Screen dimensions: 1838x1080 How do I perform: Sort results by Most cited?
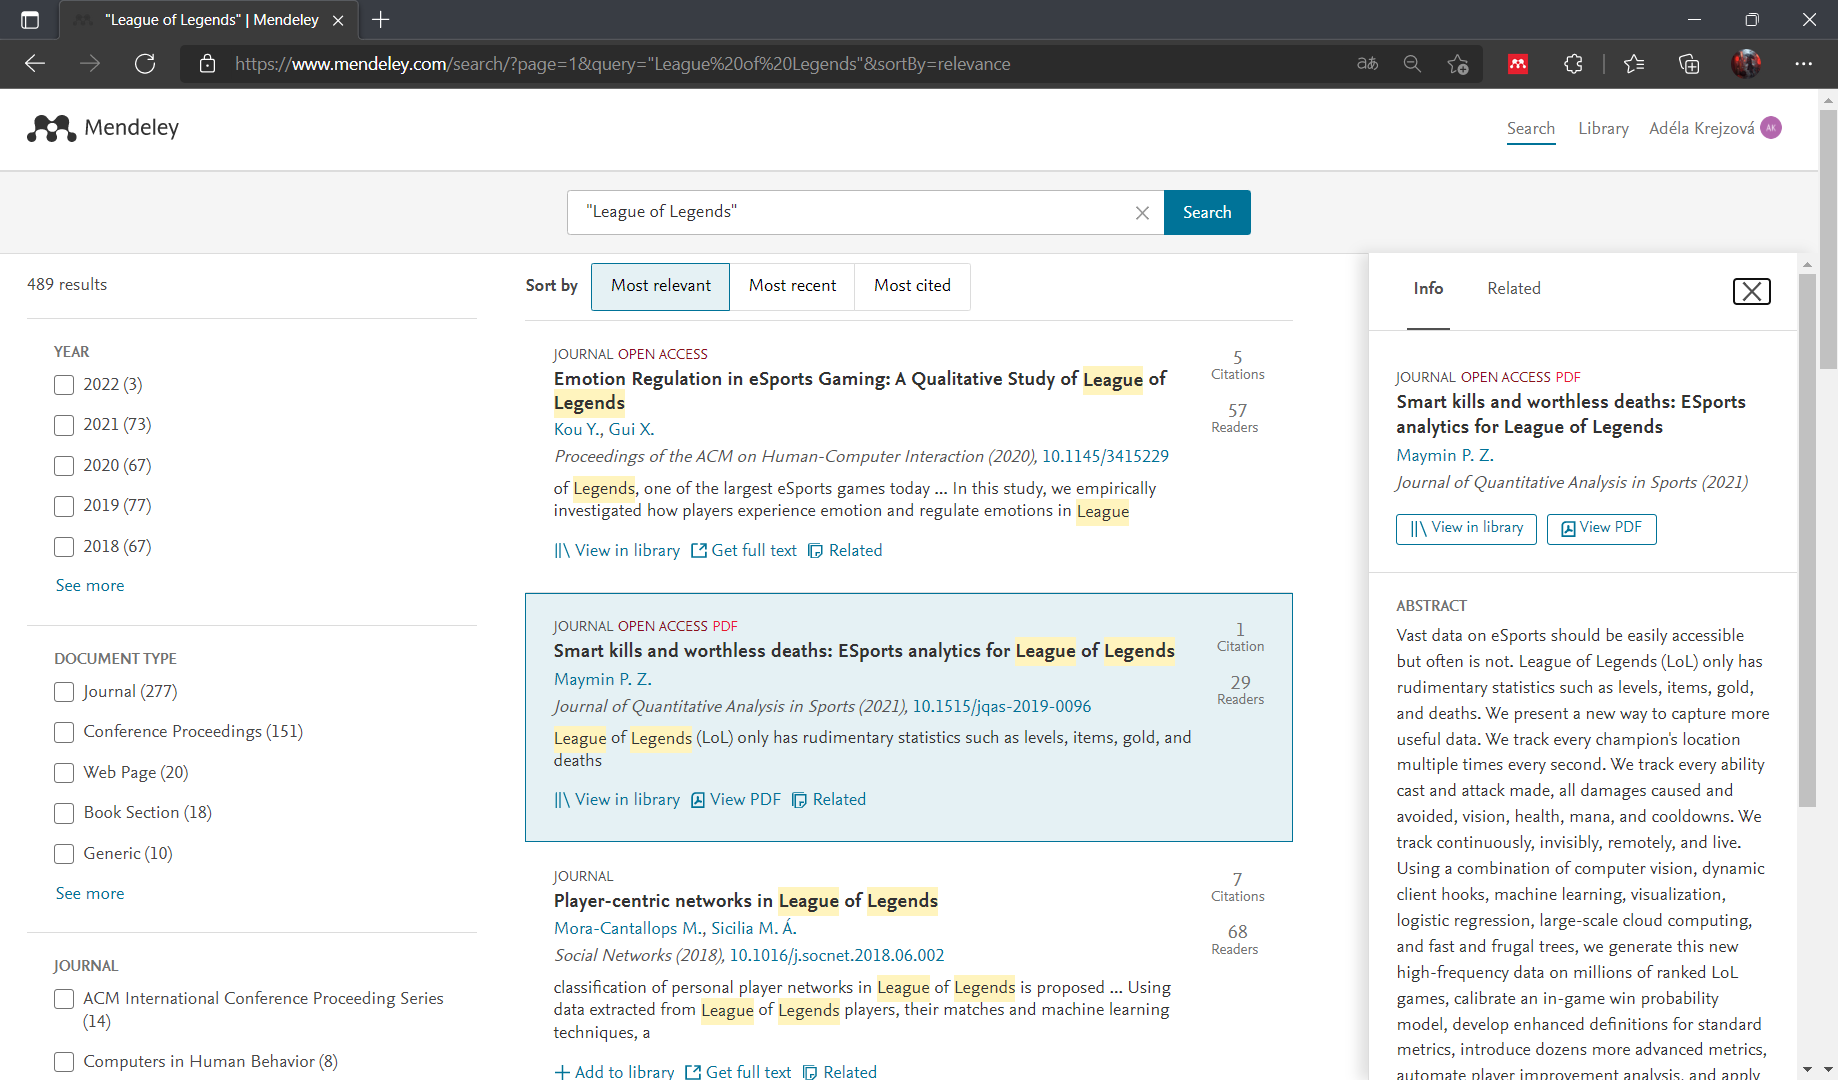[x=912, y=286]
